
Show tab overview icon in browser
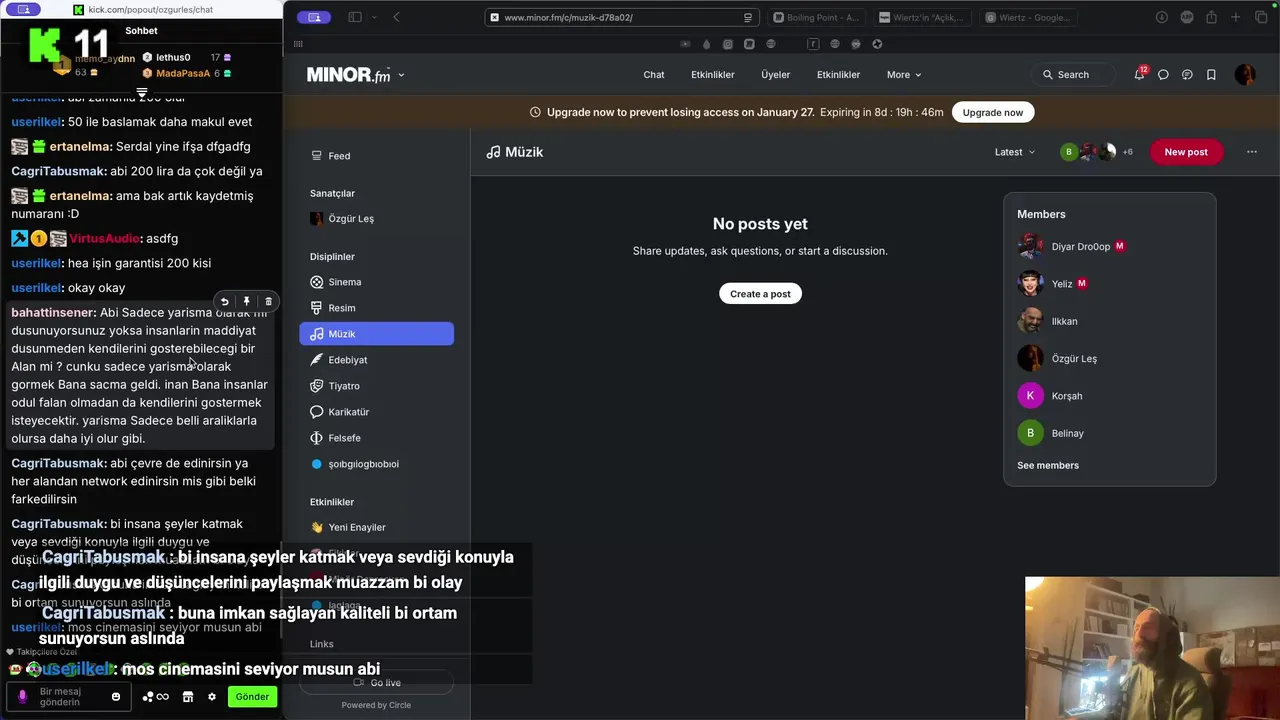[1259, 17]
